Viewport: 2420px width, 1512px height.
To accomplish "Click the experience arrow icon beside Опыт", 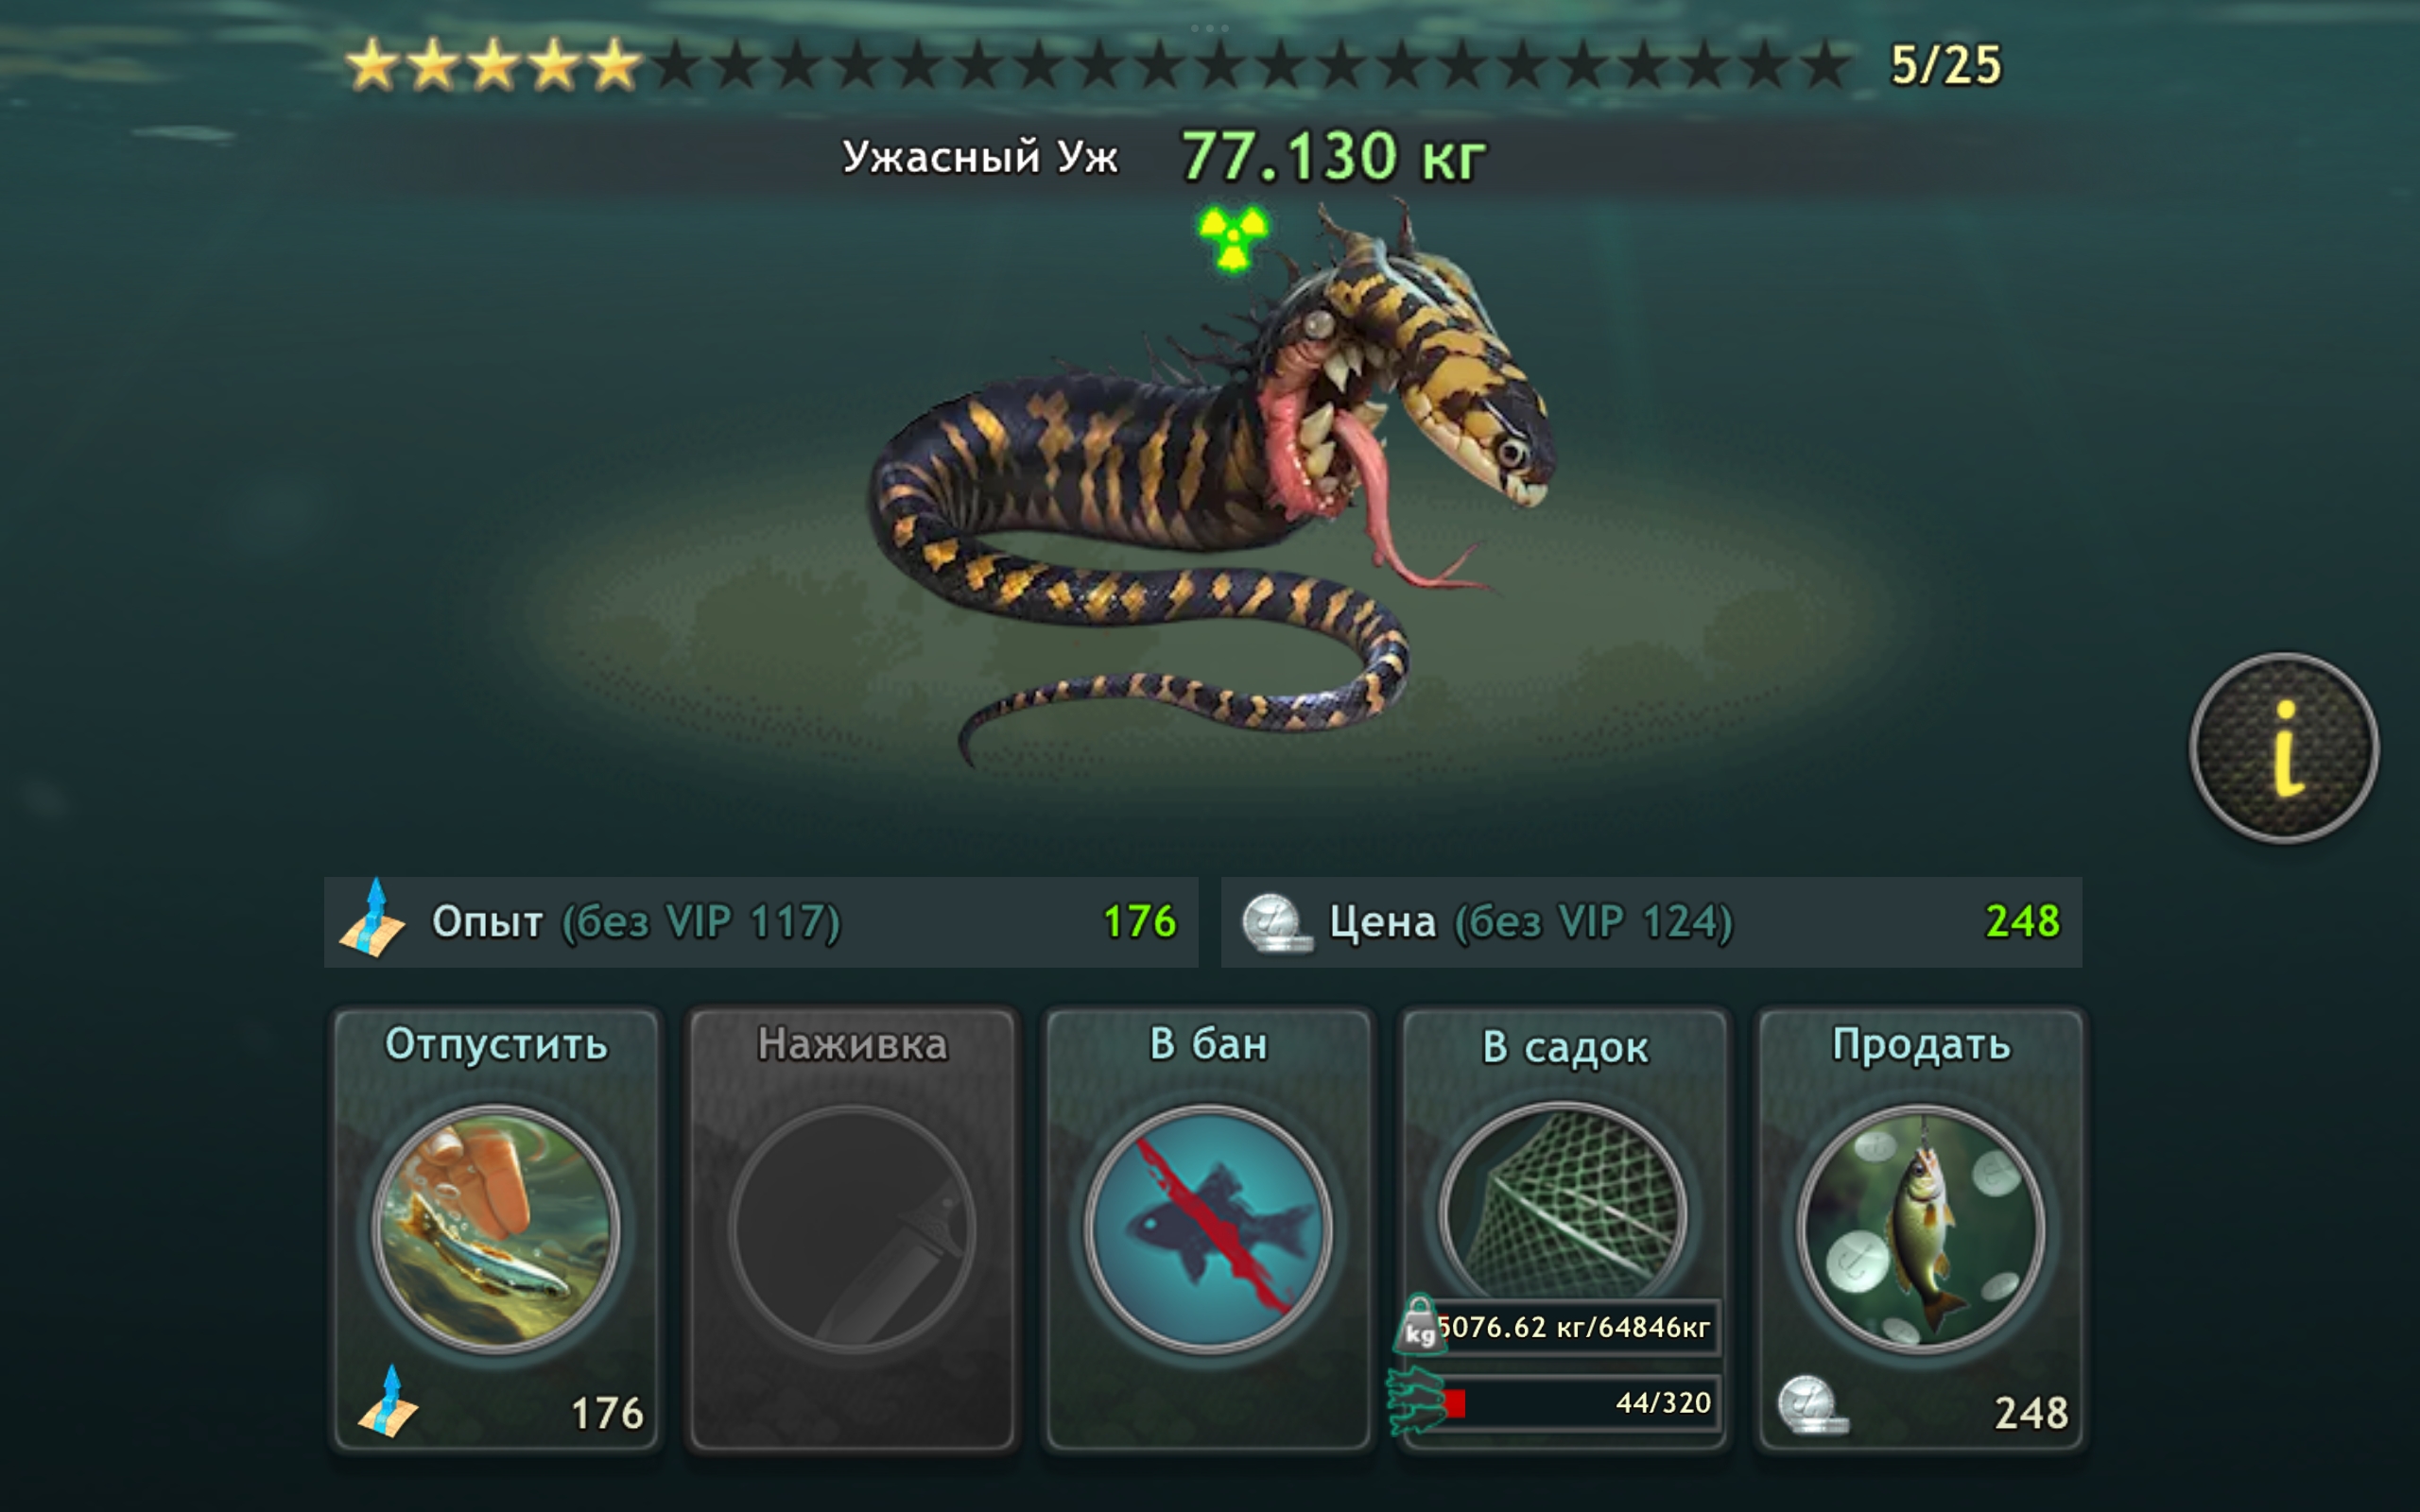I will point(372,919).
